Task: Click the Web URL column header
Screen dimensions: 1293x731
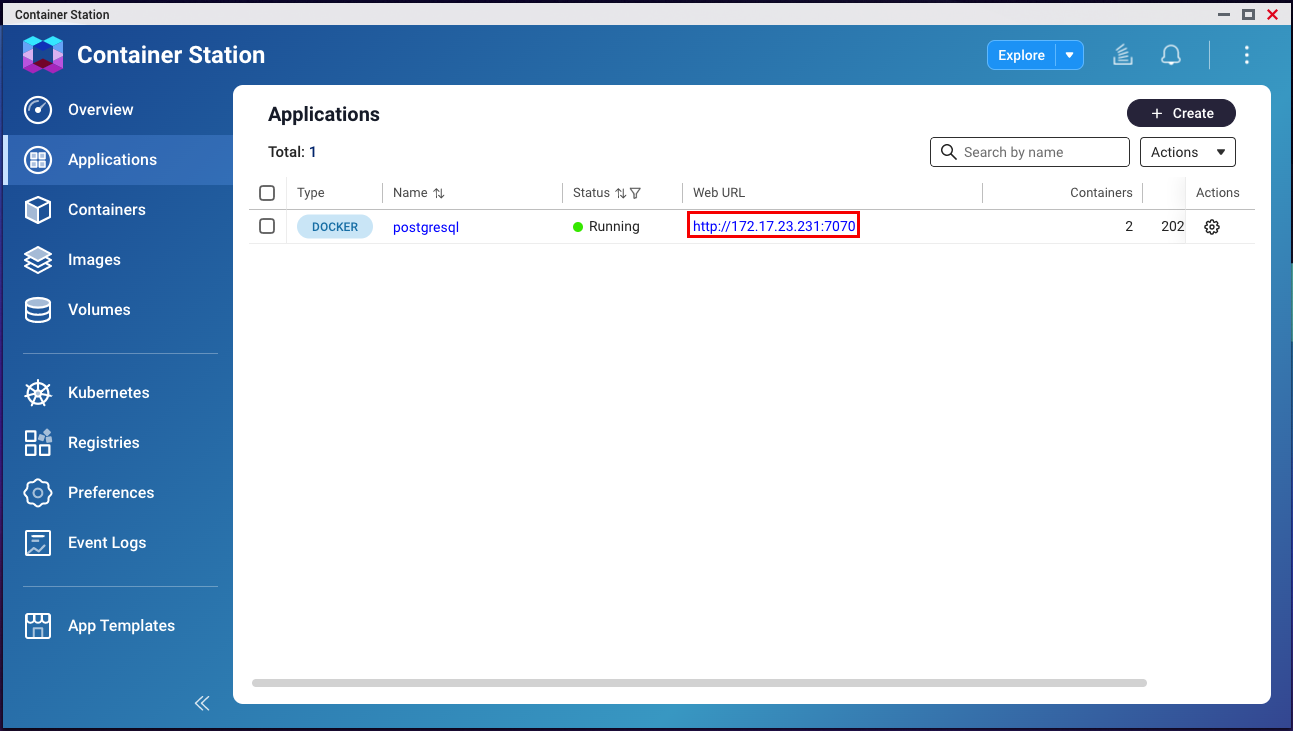Action: [719, 193]
